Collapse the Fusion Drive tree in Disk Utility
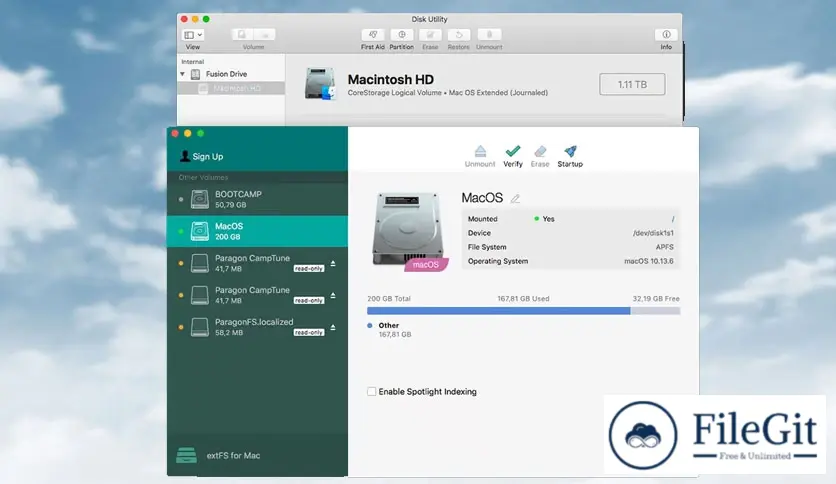The width and height of the screenshot is (836, 484). pos(183,74)
